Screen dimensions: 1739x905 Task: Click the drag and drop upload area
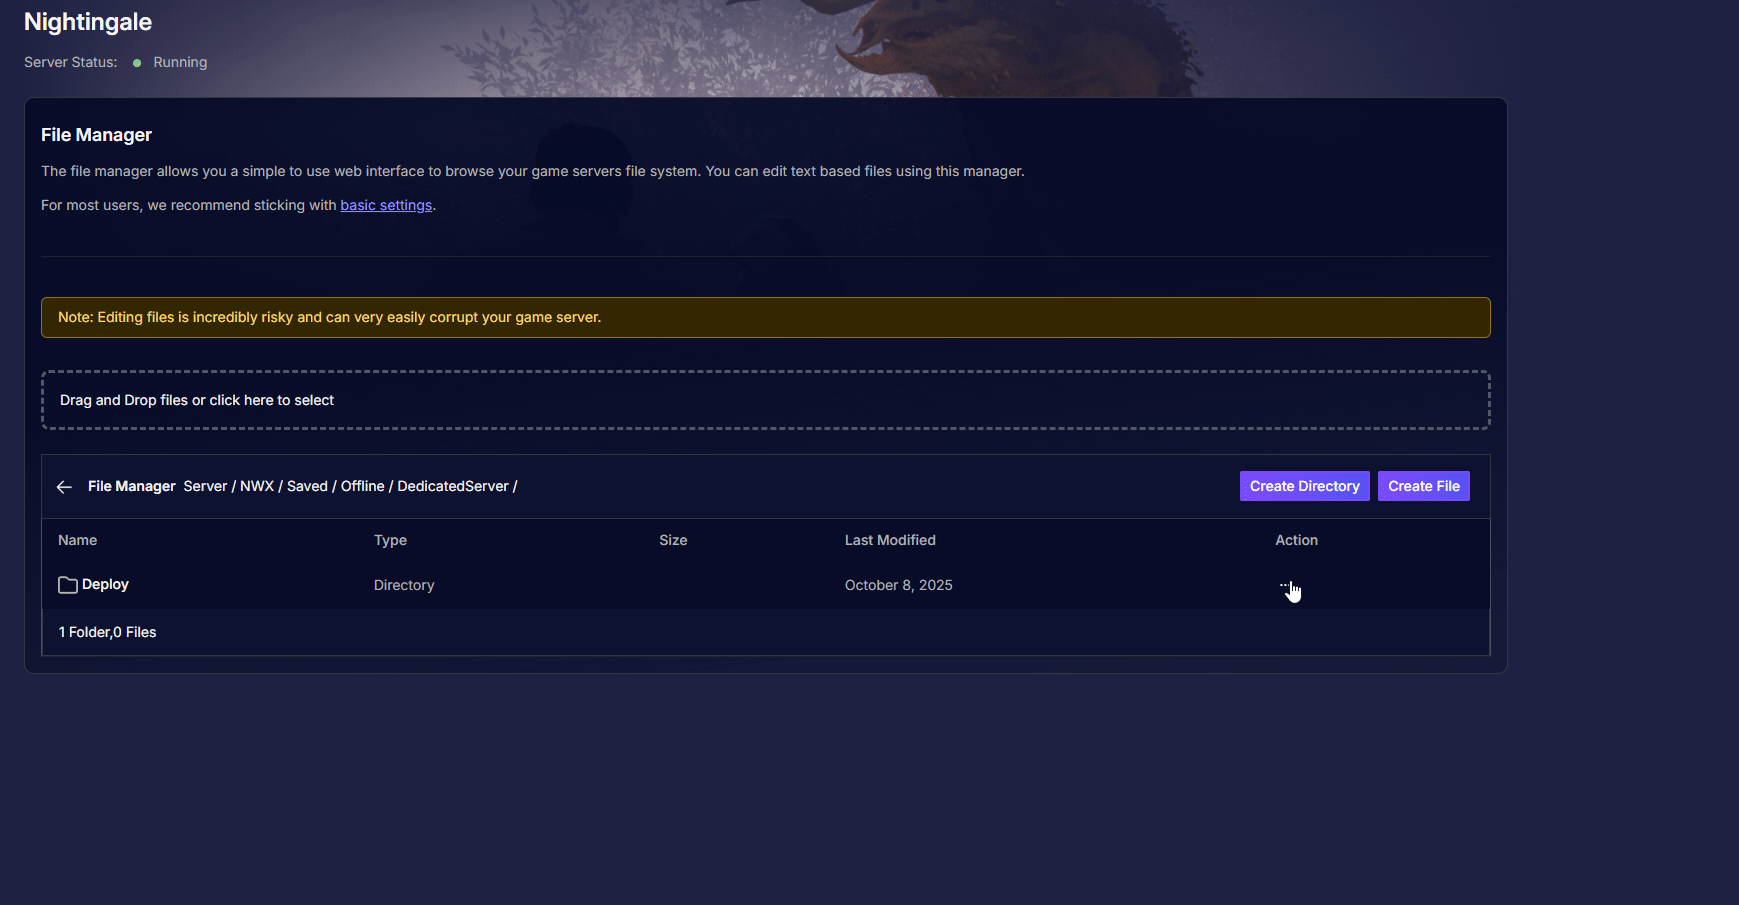click(x=765, y=400)
